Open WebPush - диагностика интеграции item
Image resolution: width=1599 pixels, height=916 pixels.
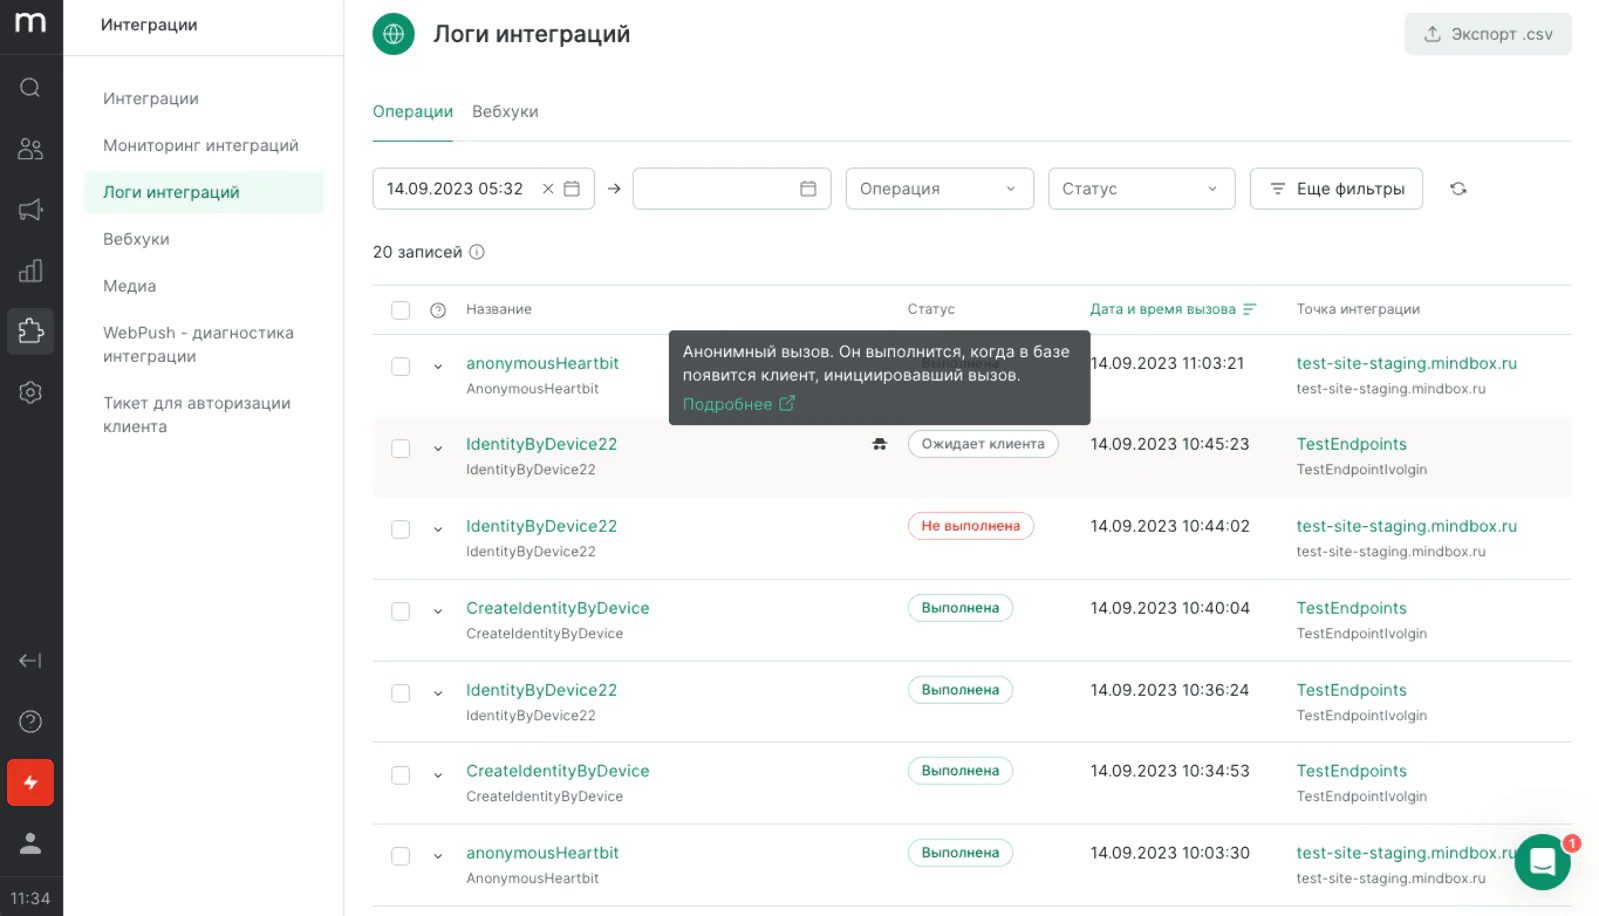coord(199,345)
